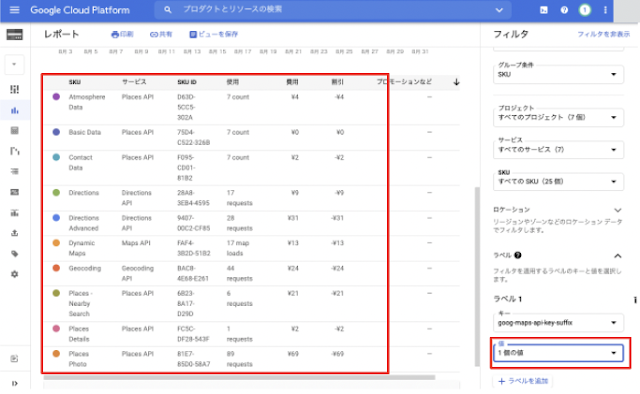Open the notifications badge in the header
The image size is (640, 394).
pos(585,10)
